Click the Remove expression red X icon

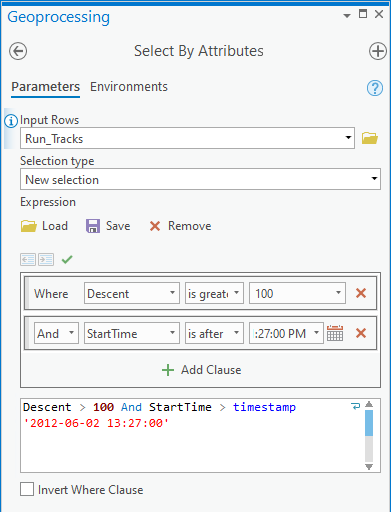tap(155, 226)
